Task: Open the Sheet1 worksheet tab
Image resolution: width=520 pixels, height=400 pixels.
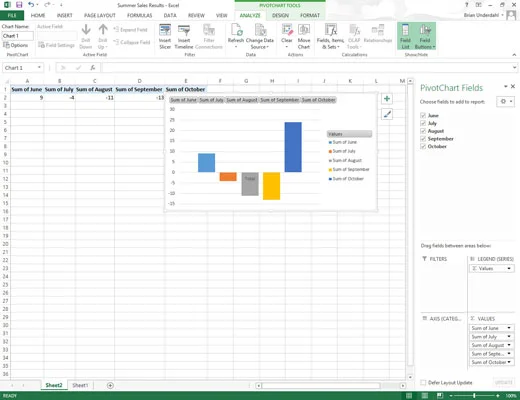Action: (x=80, y=385)
